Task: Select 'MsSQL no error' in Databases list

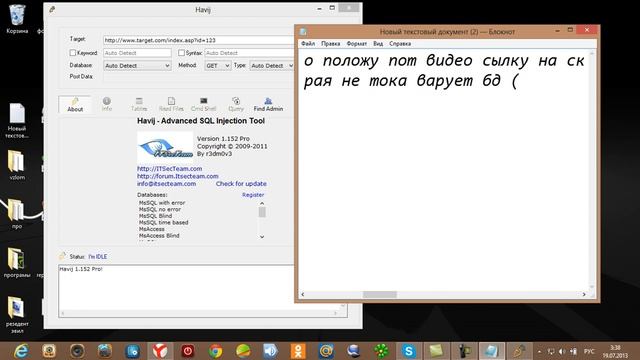Action: [x=160, y=209]
